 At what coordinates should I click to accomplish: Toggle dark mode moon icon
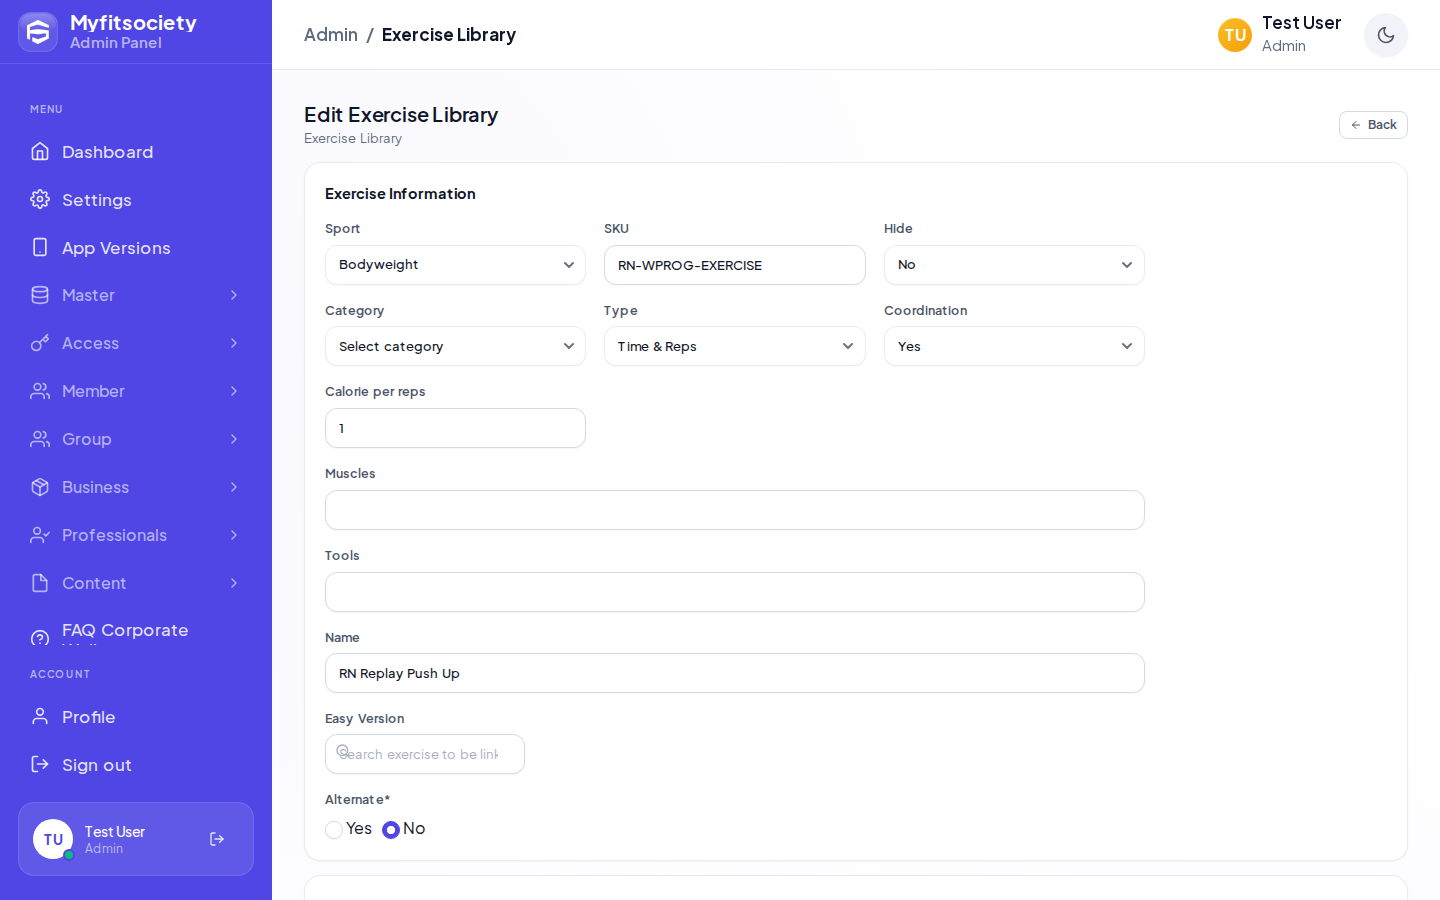click(x=1386, y=35)
